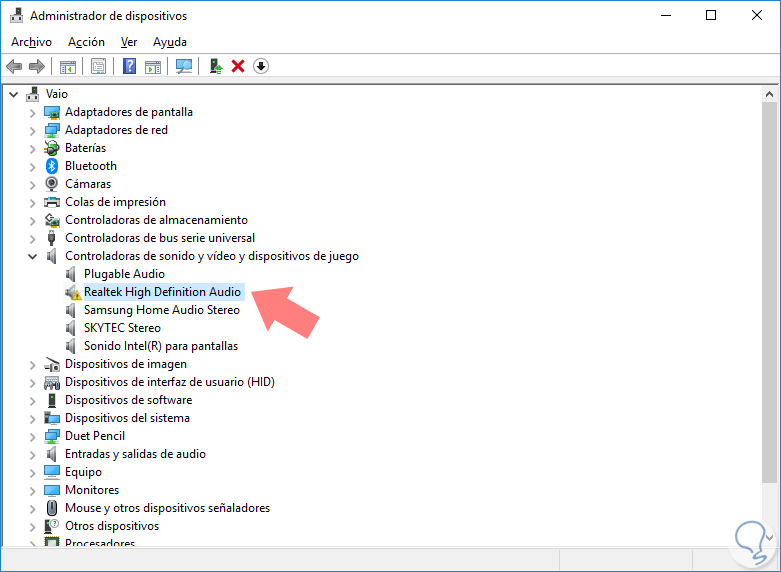
Task: Close the Administrador de dispositivos window
Action: (757, 15)
